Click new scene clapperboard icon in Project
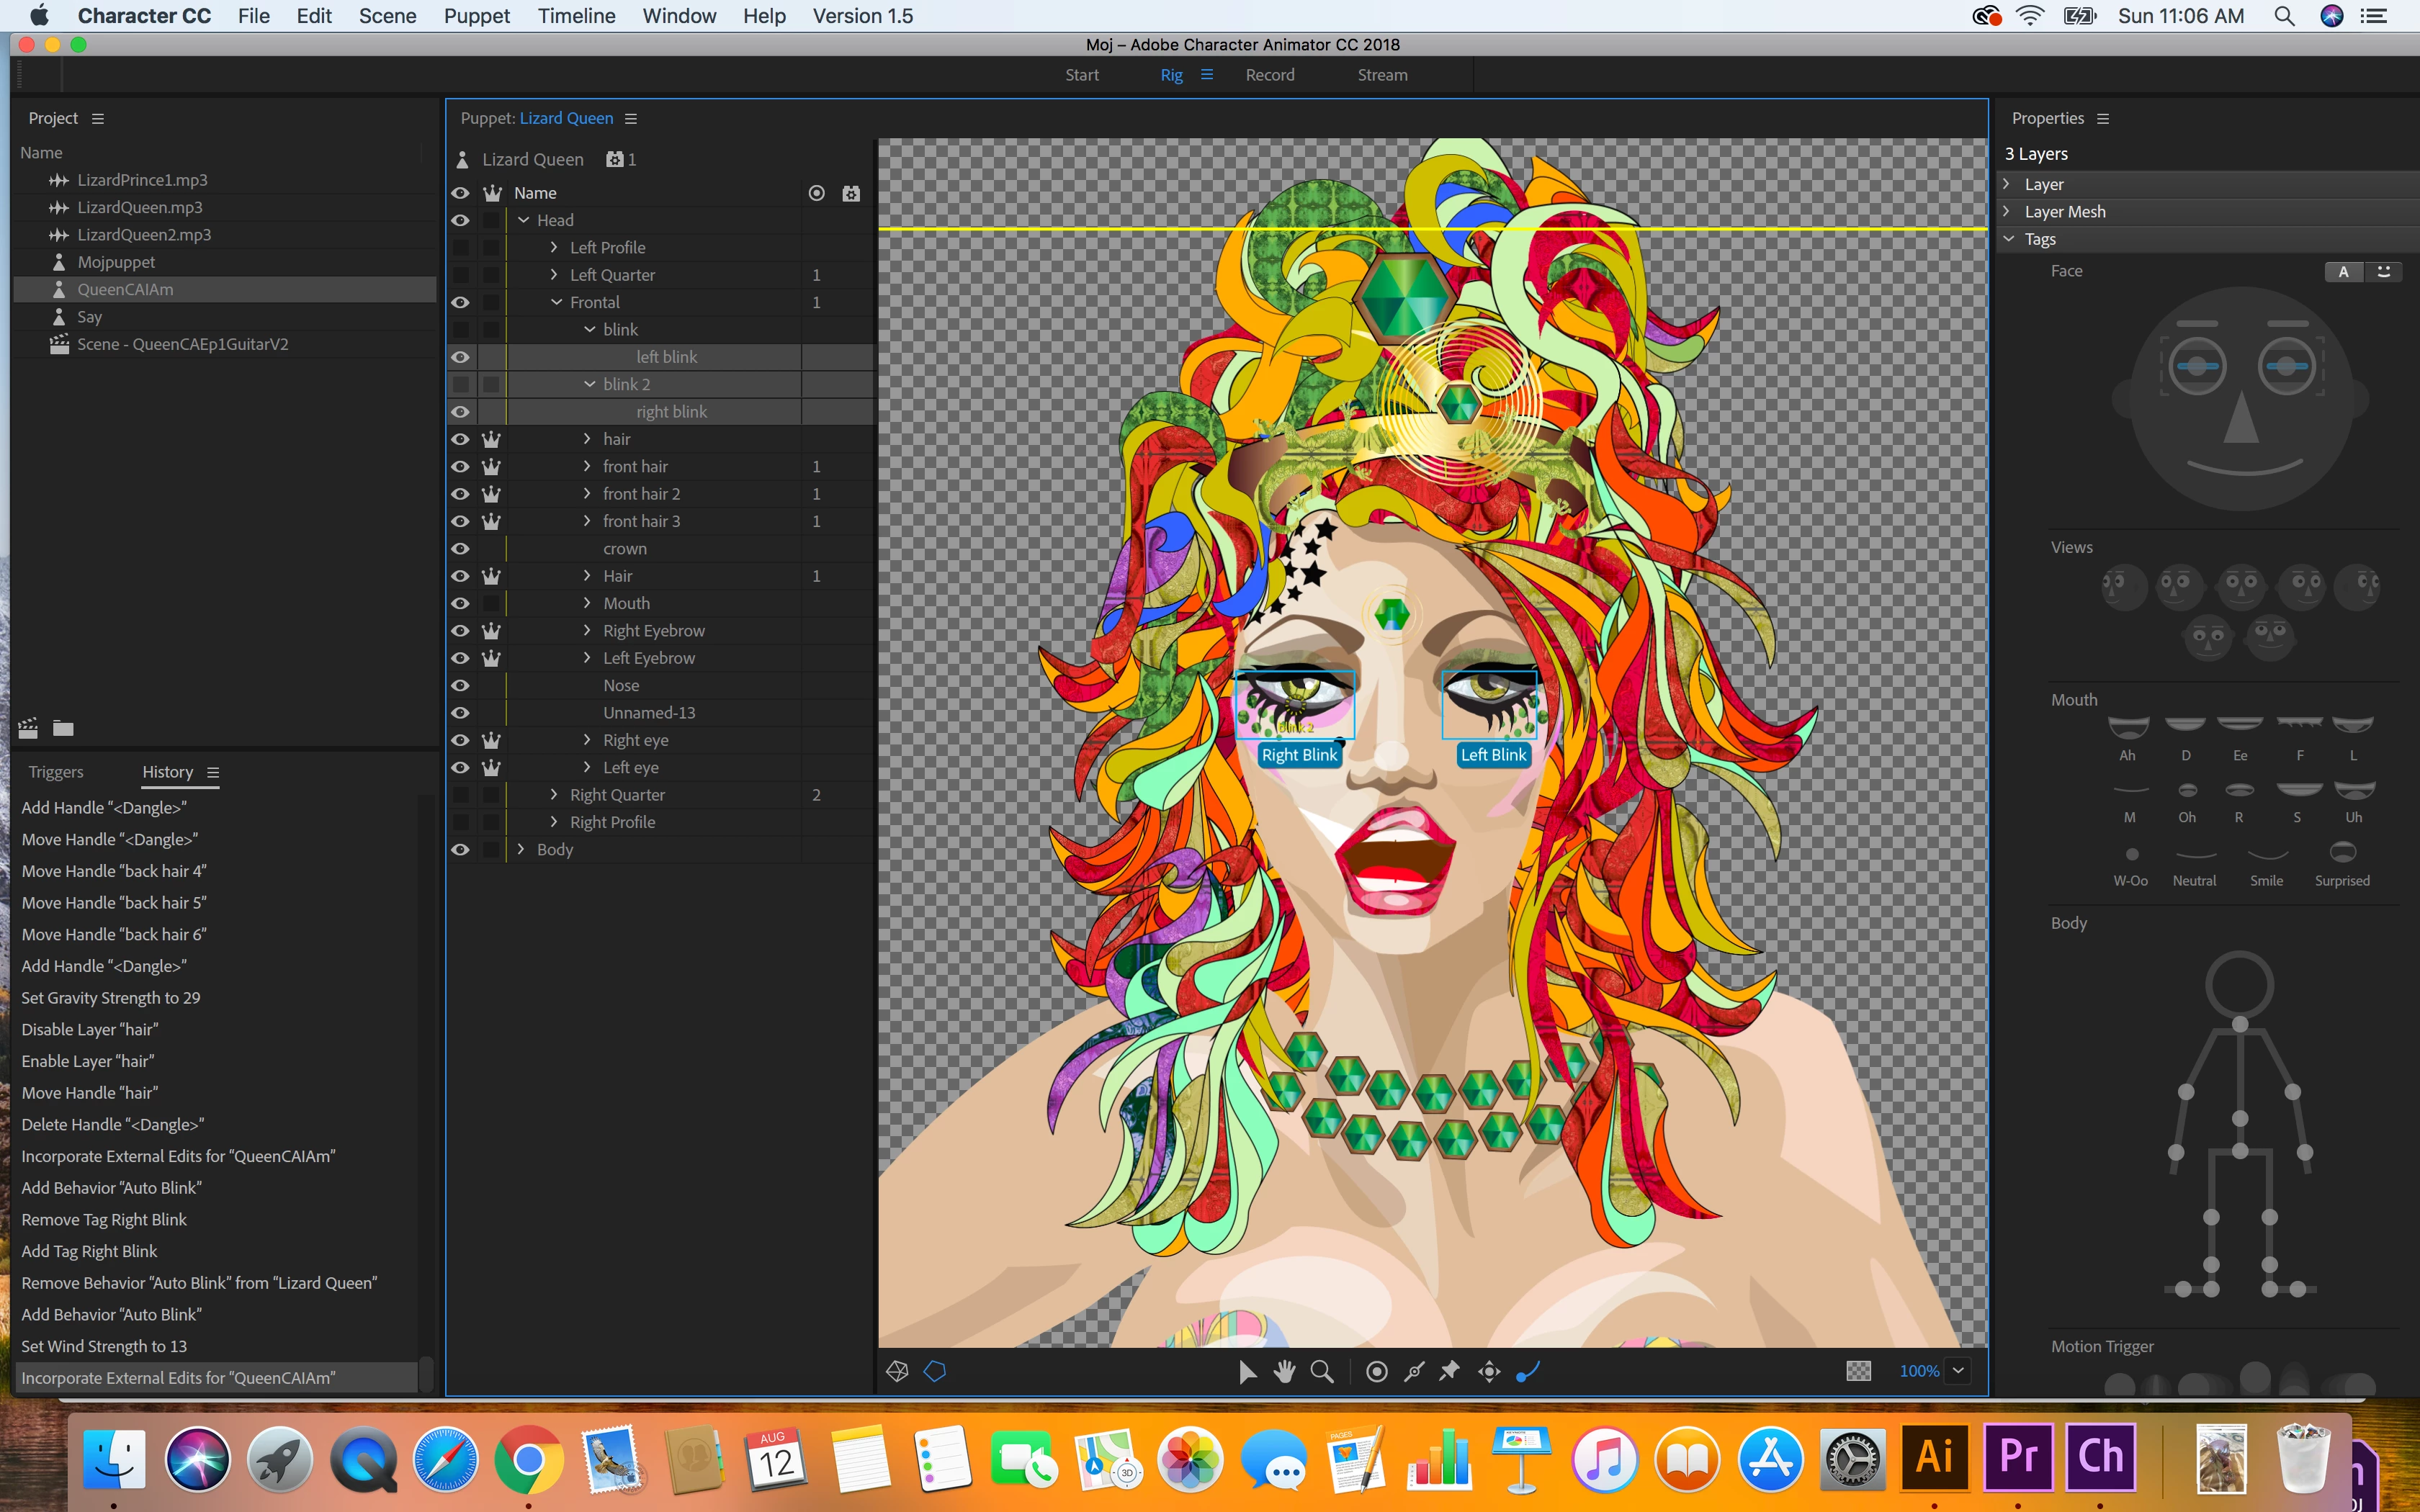This screenshot has width=2420, height=1512. [x=28, y=728]
